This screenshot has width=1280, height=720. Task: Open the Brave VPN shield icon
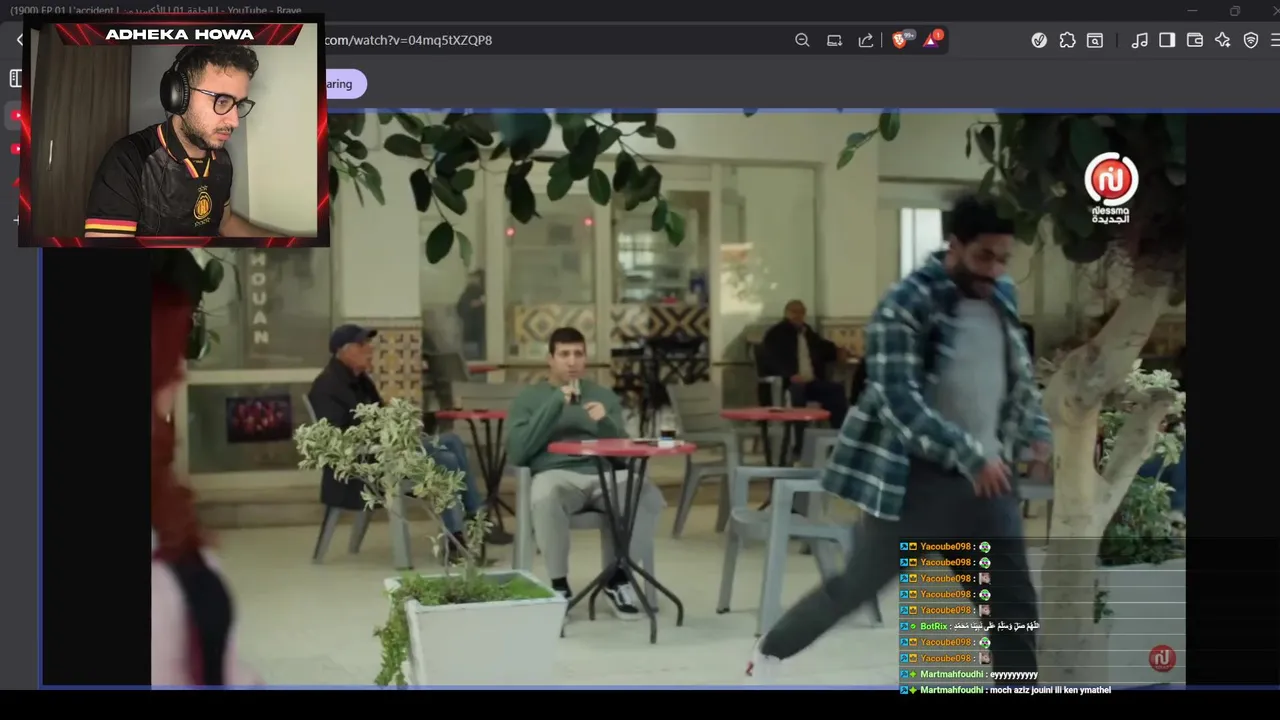click(x=1251, y=40)
